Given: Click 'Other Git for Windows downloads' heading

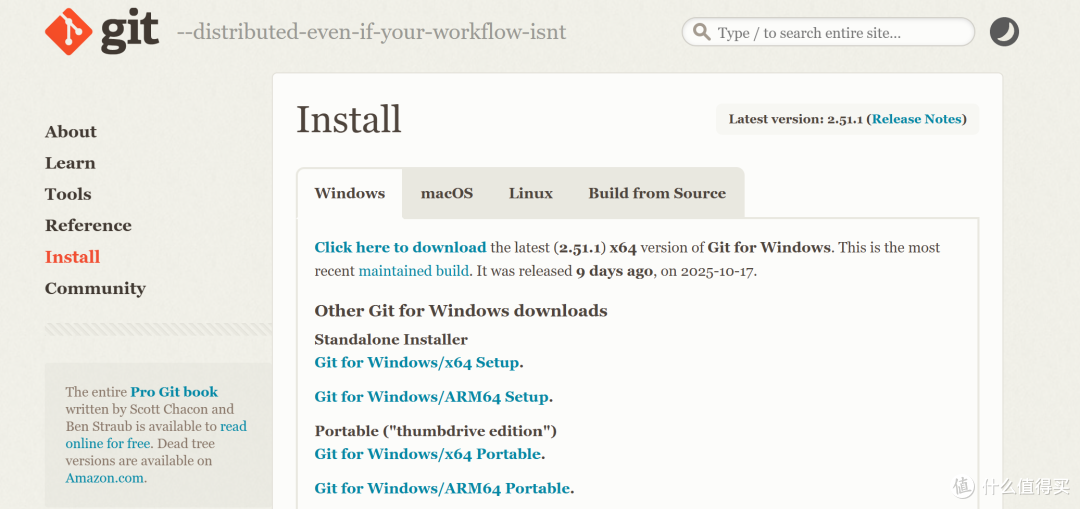Looking at the screenshot, I should click(x=461, y=311).
